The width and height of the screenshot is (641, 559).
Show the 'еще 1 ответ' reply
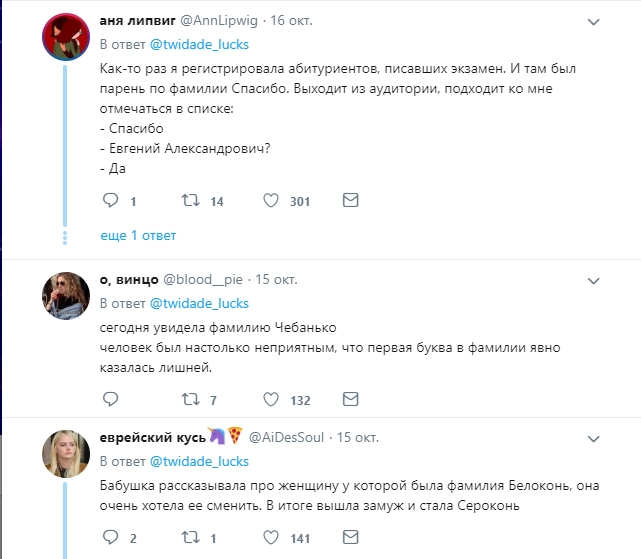point(138,236)
